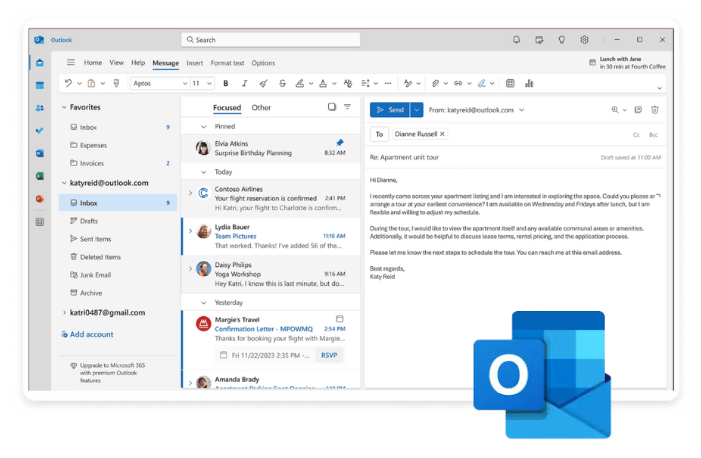Click the Clear formatting brush icon
Viewport: 701px width, 458px height.
click(x=264, y=83)
